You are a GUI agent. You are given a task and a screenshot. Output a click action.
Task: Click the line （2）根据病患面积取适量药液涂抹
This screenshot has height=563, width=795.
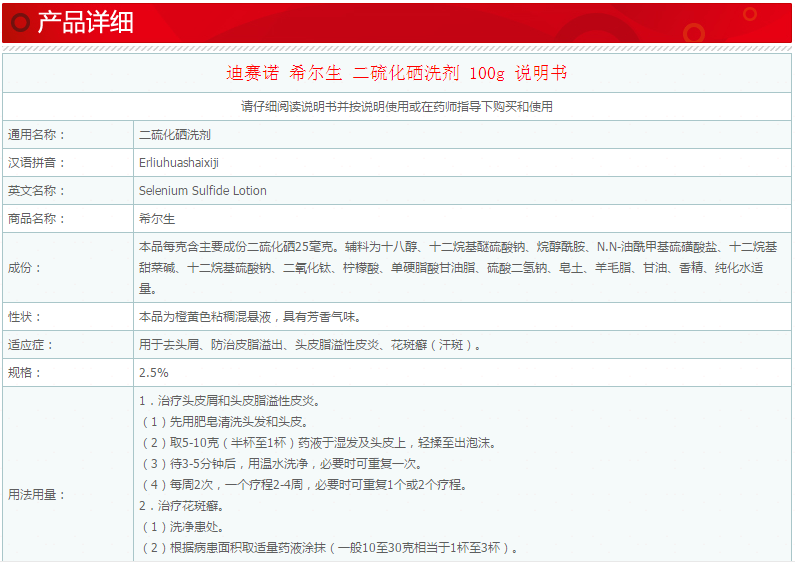pos(329,548)
